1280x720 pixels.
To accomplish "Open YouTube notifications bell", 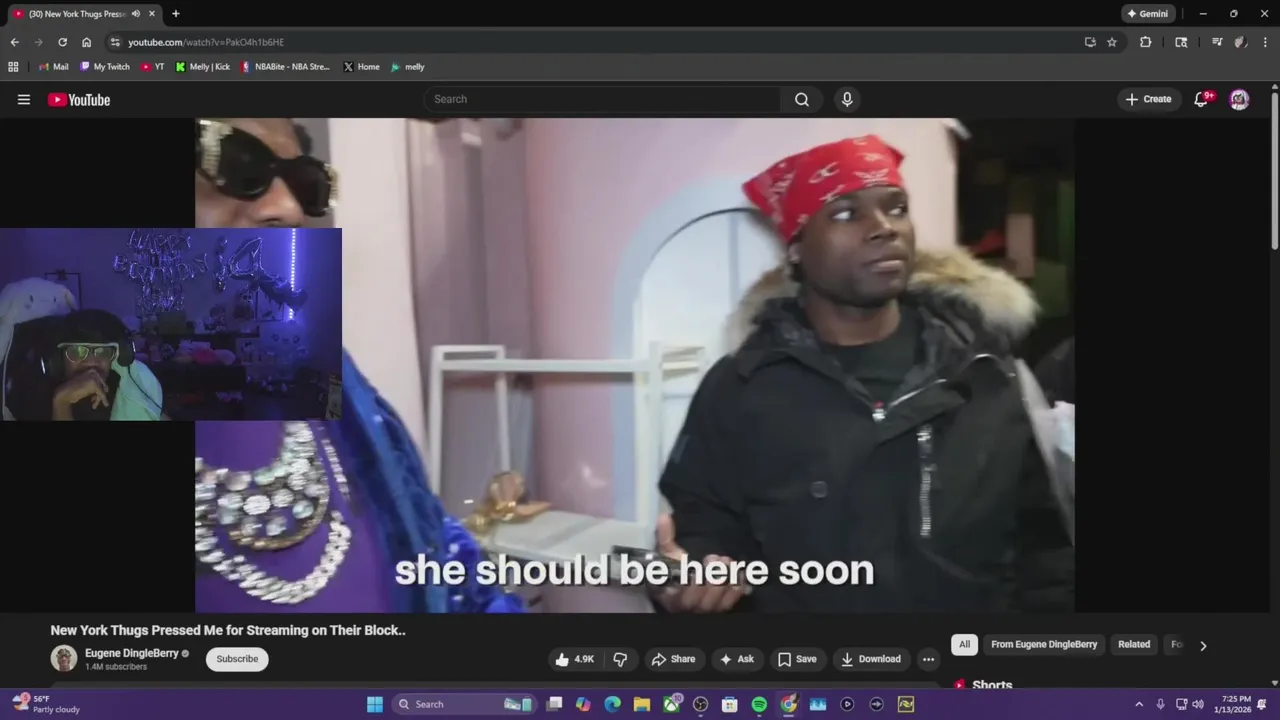I will click(x=1202, y=99).
